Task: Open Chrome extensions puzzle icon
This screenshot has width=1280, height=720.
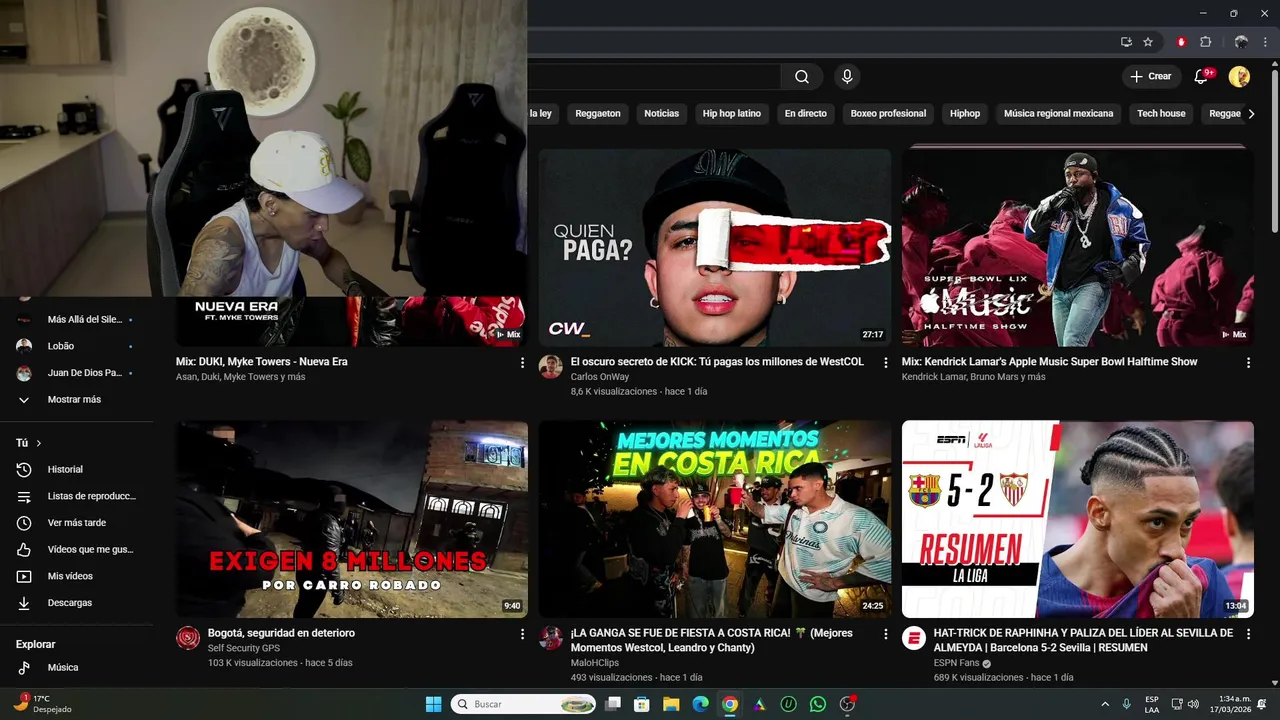Action: (x=1205, y=42)
